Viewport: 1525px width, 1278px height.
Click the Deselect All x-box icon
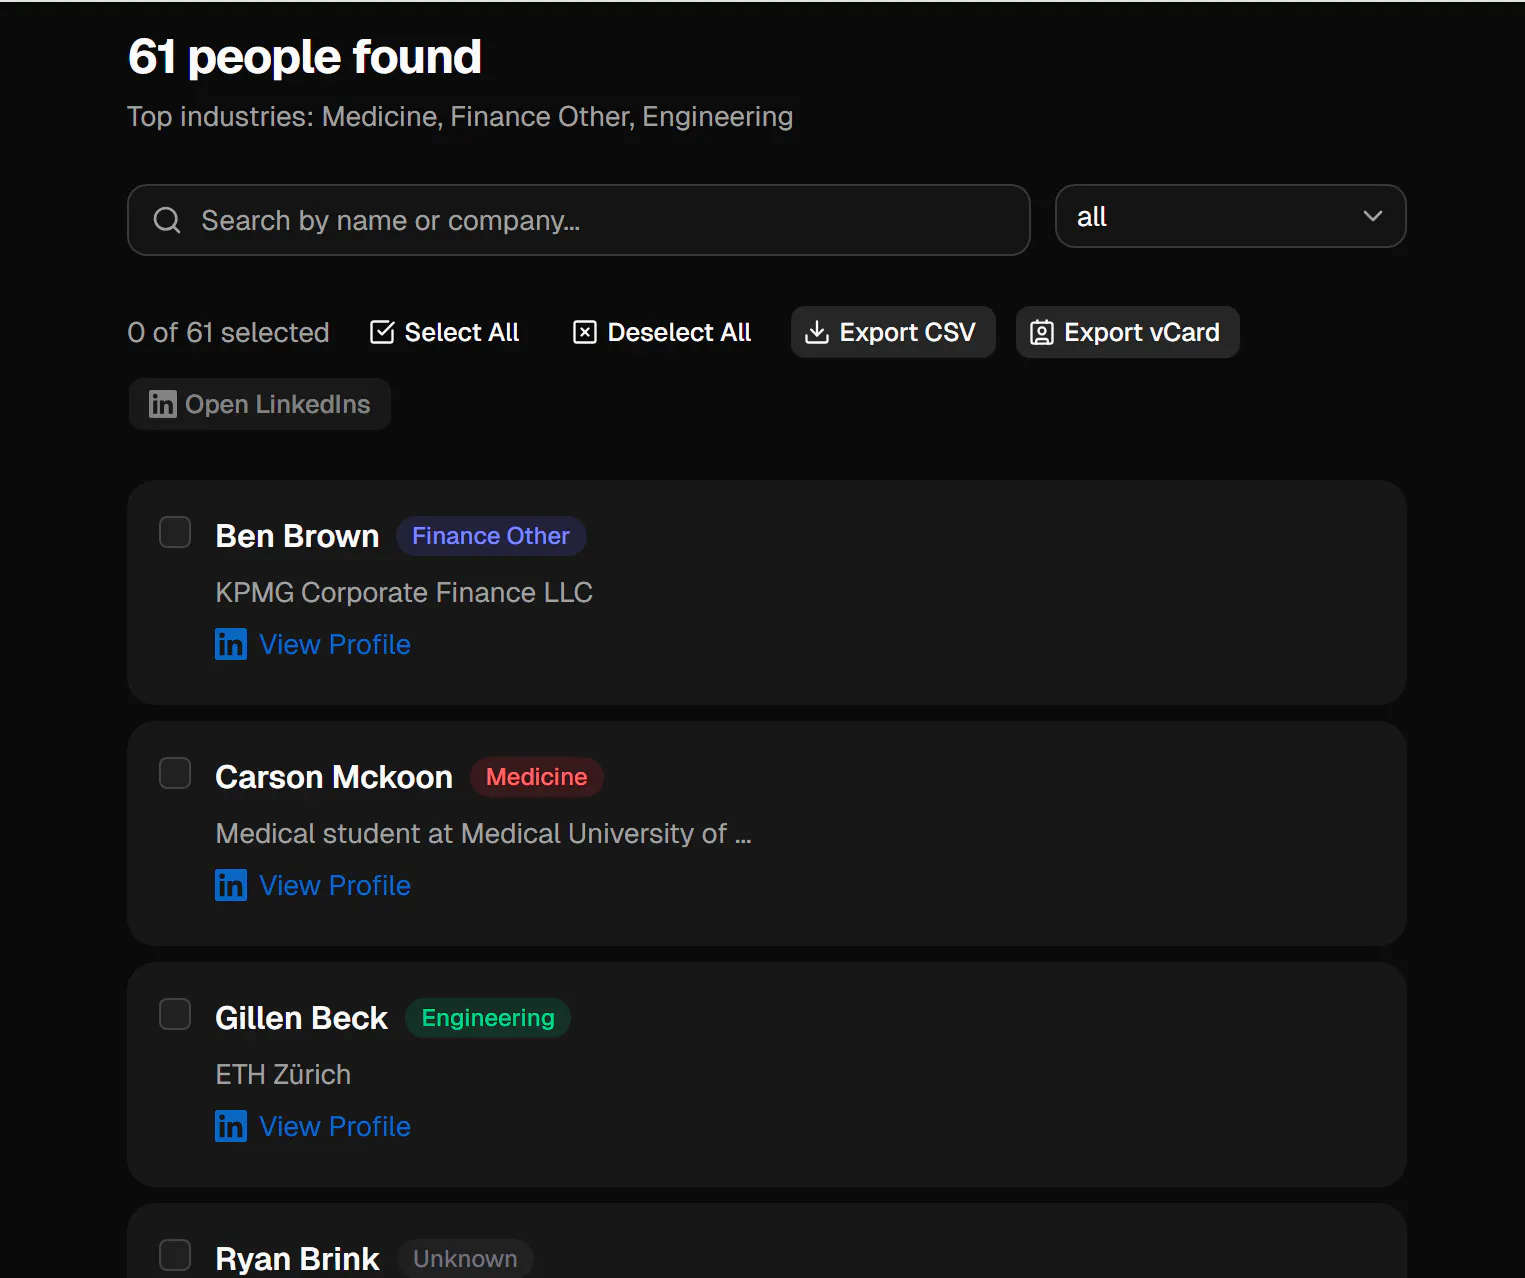tap(585, 332)
